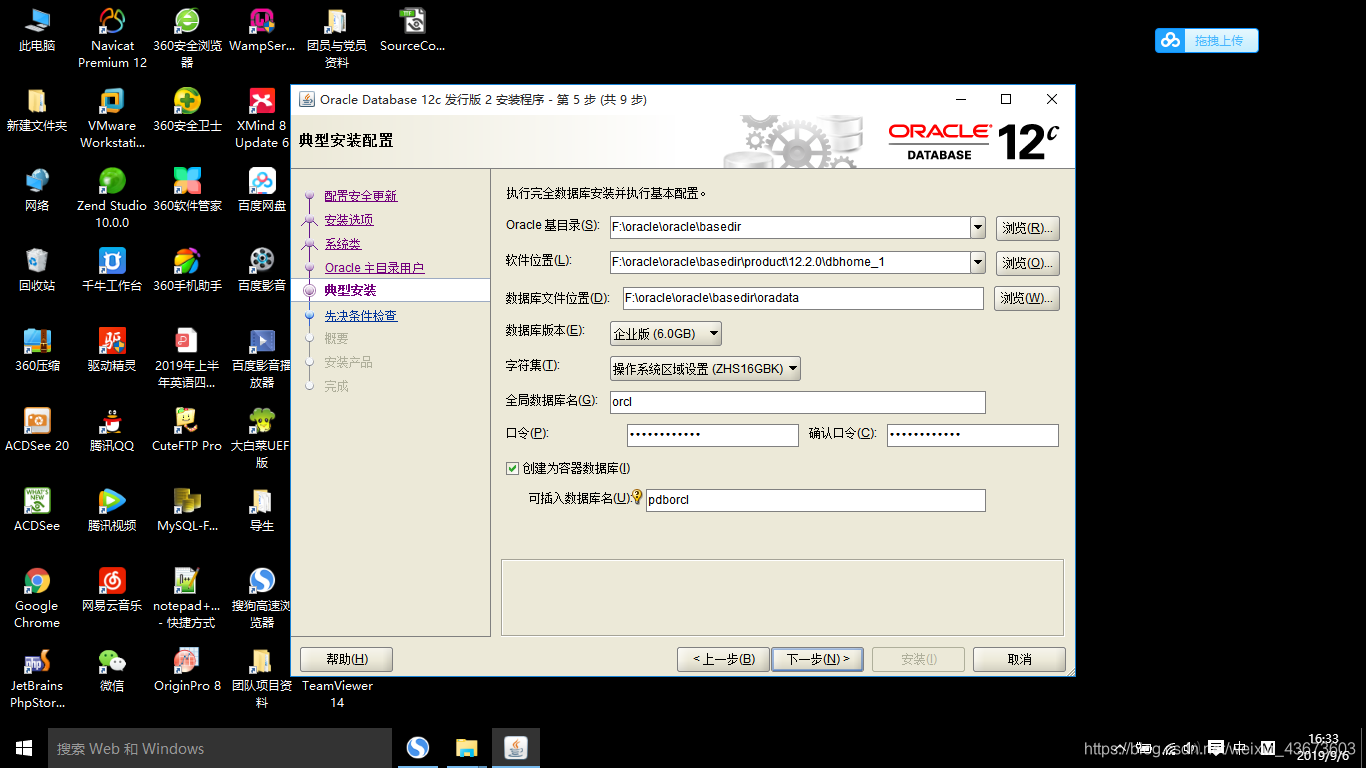Go to the 系统类 step
Image resolution: width=1366 pixels, height=768 pixels.
coord(342,244)
